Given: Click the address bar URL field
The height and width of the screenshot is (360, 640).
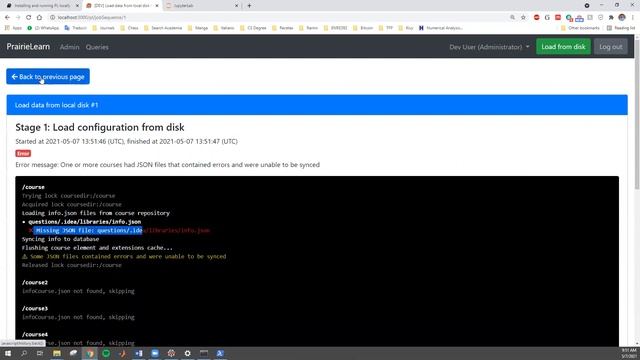Looking at the screenshot, I should [x=278, y=18].
